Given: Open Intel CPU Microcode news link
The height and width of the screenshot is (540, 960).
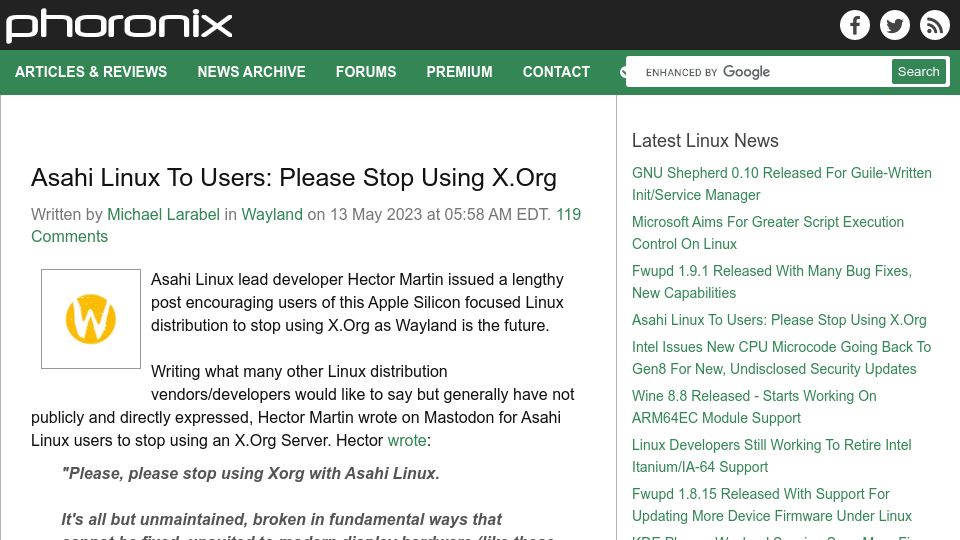Looking at the screenshot, I should point(781,358).
